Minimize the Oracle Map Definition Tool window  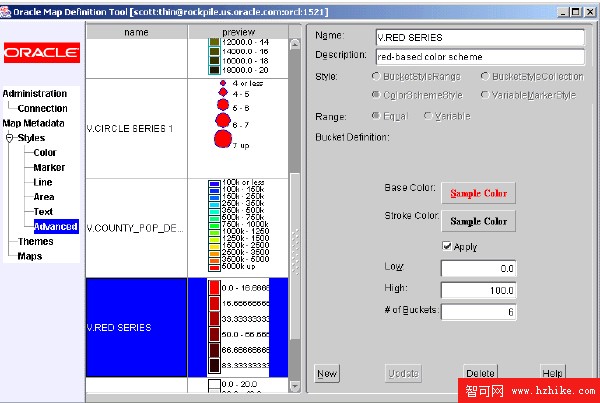562,12
